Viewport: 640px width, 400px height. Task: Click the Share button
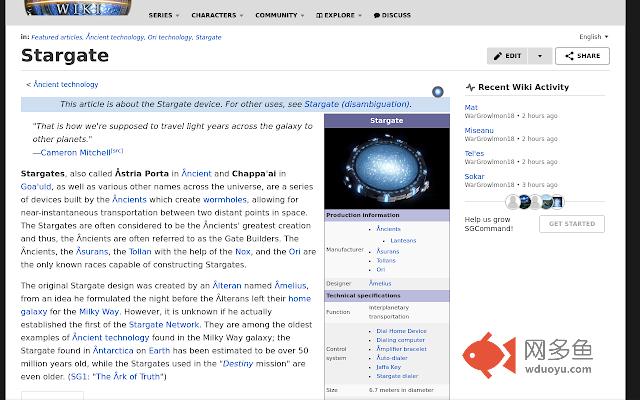pyautogui.click(x=582, y=56)
